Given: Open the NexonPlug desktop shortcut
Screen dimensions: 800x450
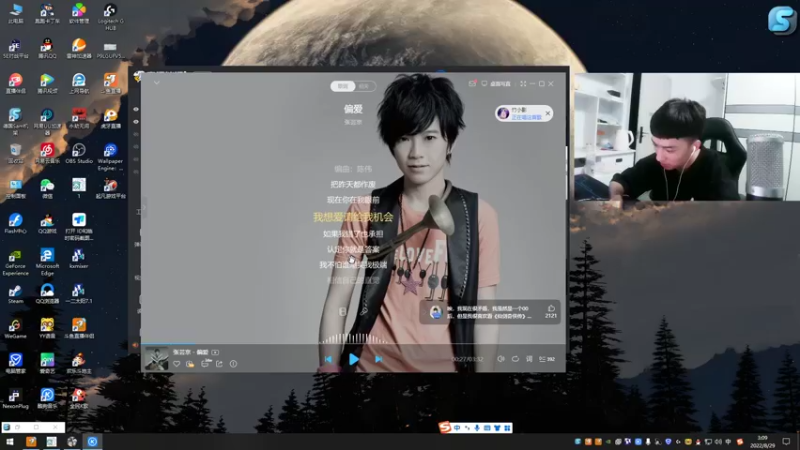Looking at the screenshot, I should [x=15, y=398].
